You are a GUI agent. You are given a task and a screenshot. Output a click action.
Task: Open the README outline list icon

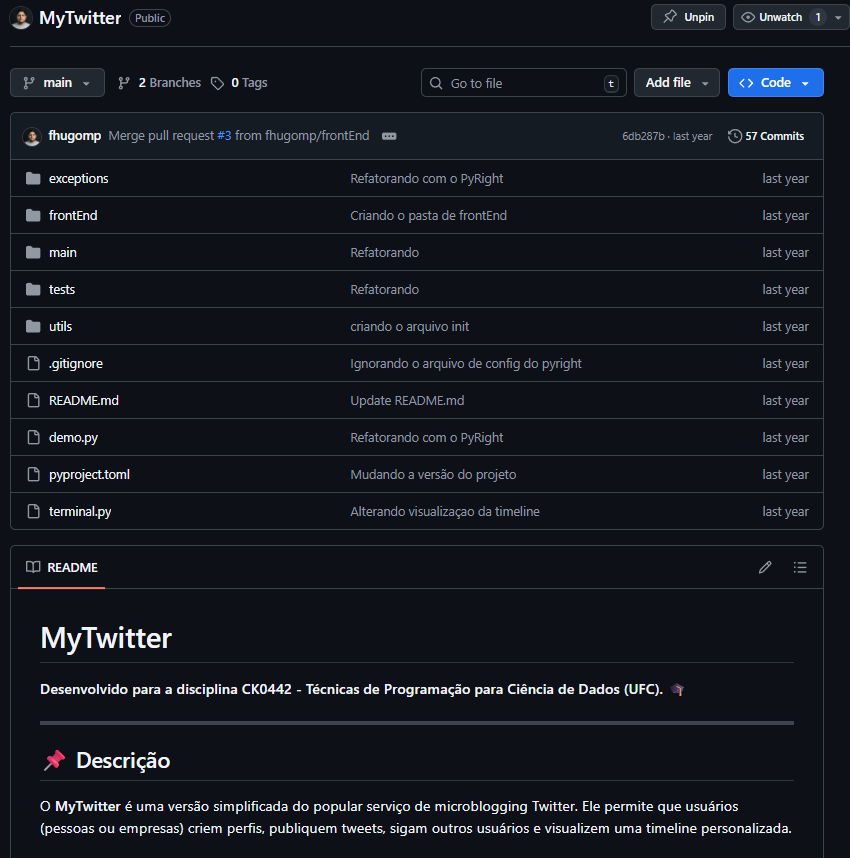(x=800, y=567)
